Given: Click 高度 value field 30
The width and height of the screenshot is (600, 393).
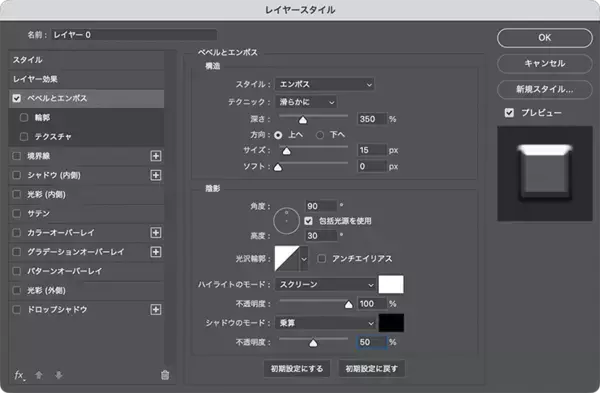Looking at the screenshot, I should [x=321, y=236].
